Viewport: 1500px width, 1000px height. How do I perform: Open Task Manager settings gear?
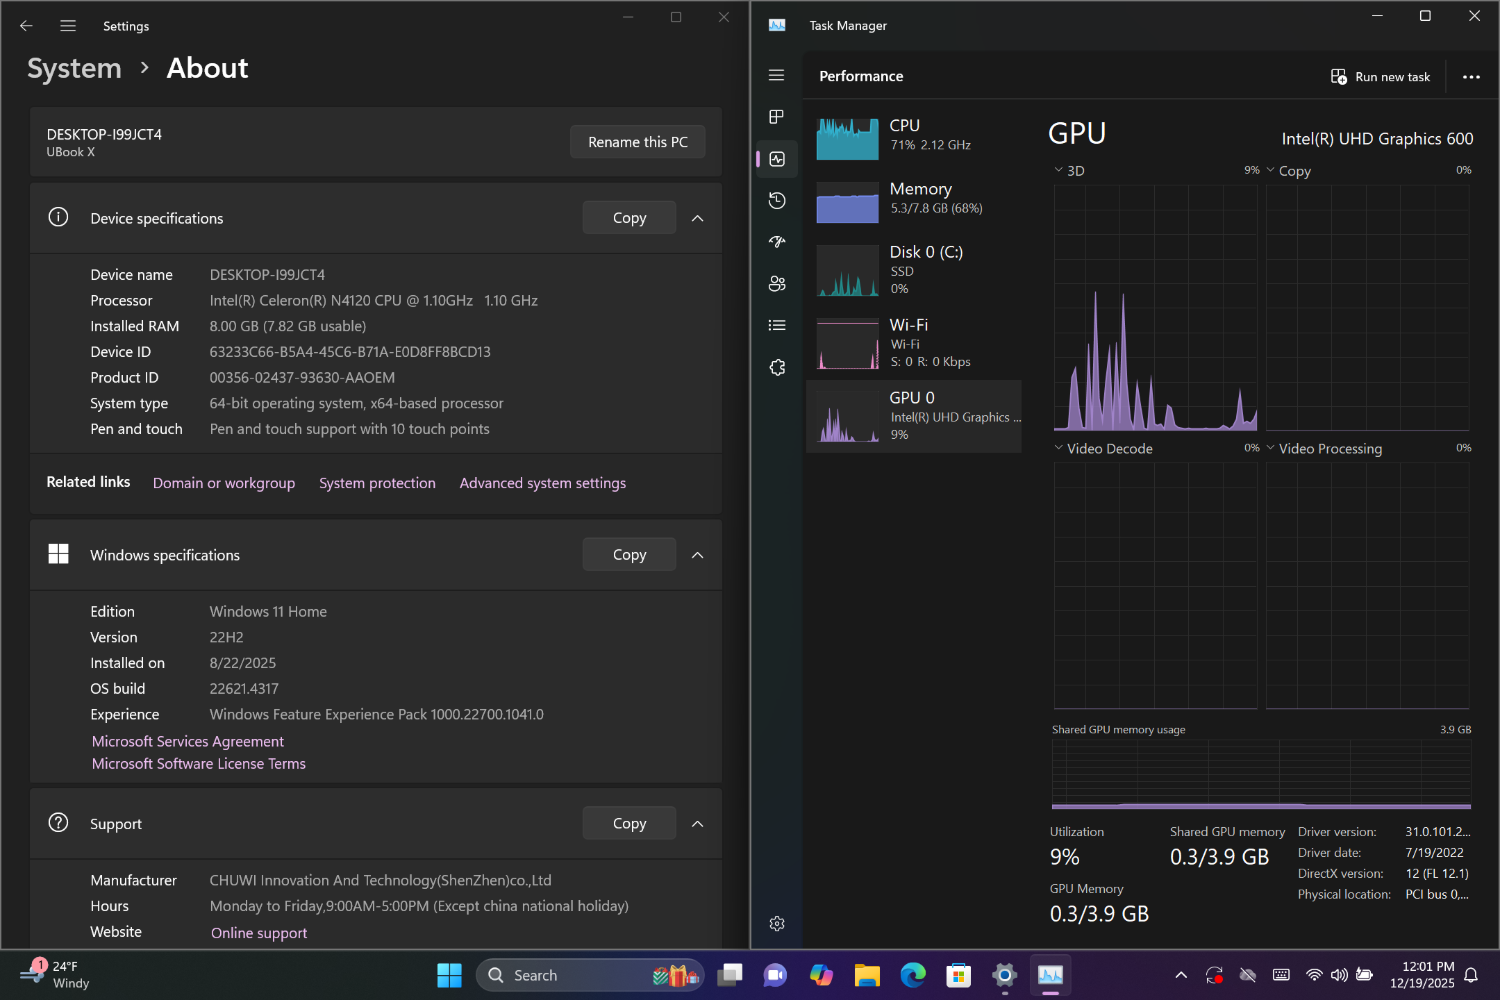777,924
